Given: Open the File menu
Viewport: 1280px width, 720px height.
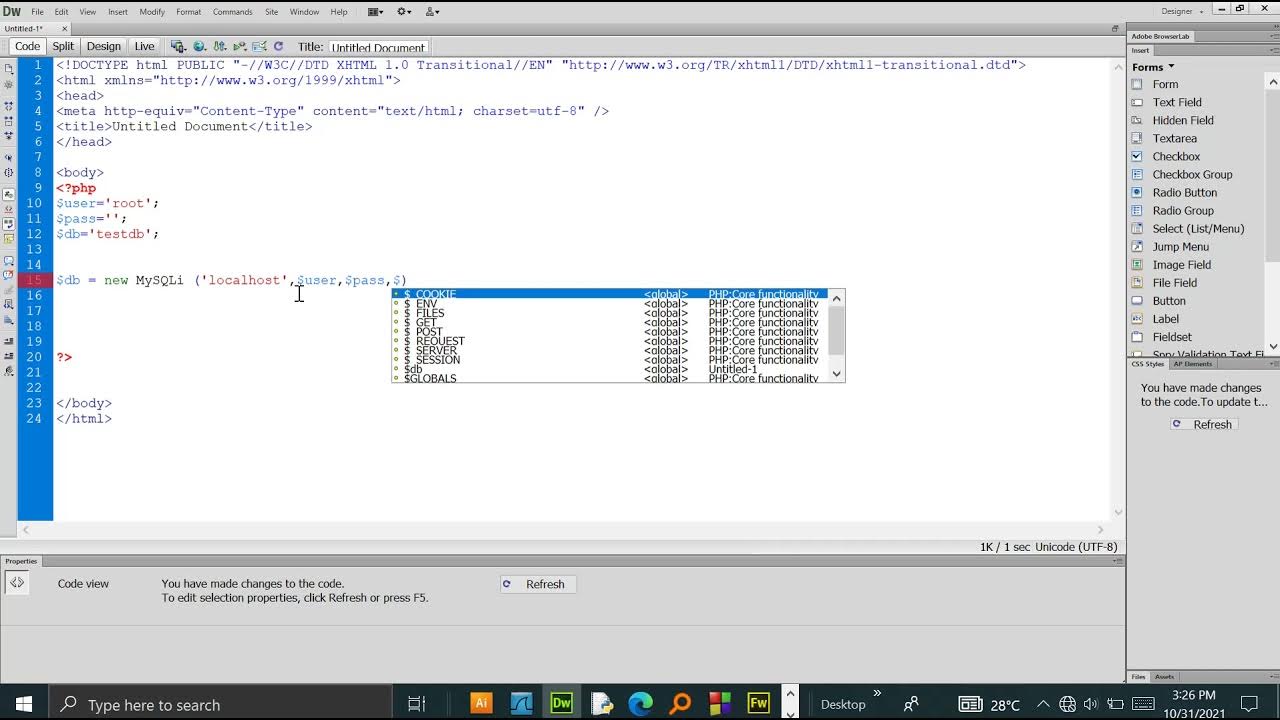Looking at the screenshot, I should pos(37,12).
